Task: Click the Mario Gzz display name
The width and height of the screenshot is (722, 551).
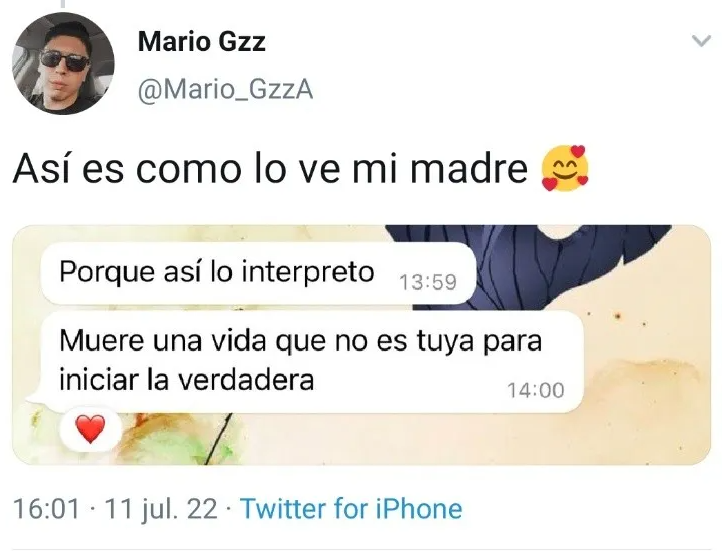Action: (x=202, y=41)
